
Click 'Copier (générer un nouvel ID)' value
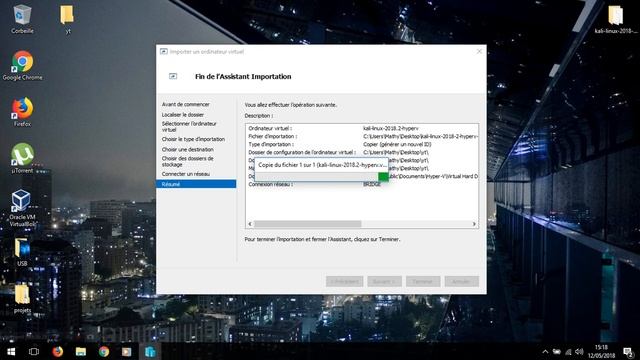[397, 144]
